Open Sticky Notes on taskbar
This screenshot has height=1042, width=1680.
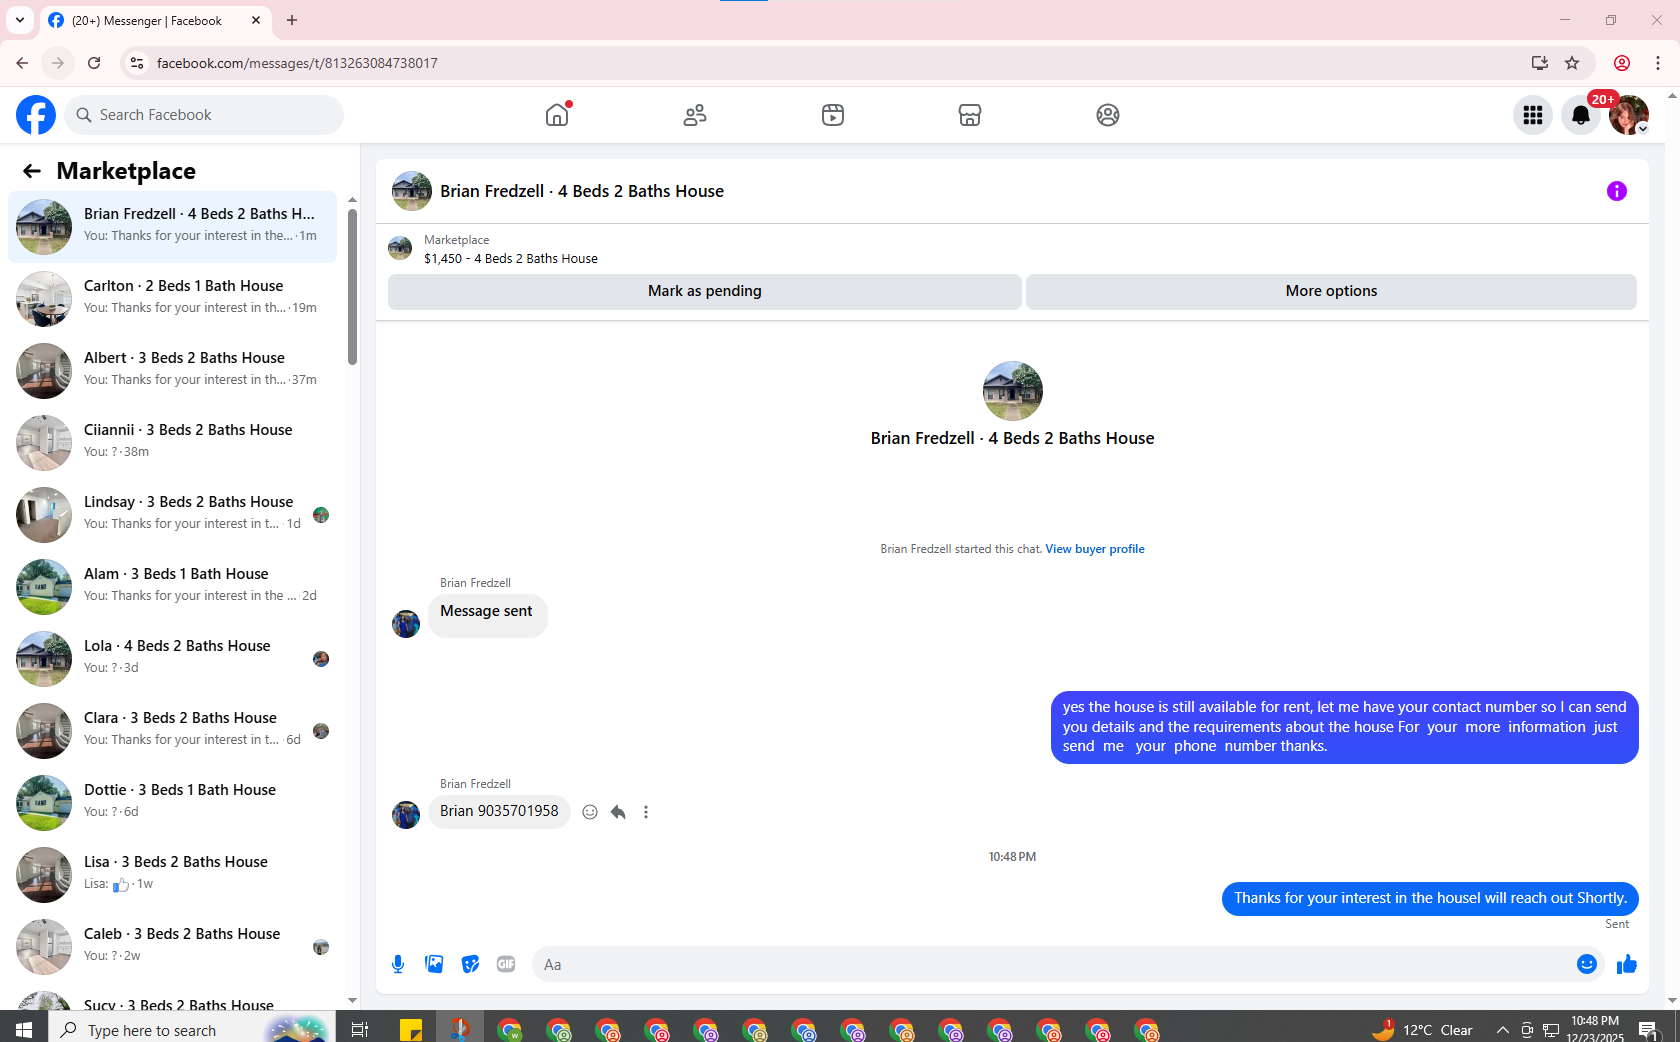410,1029
